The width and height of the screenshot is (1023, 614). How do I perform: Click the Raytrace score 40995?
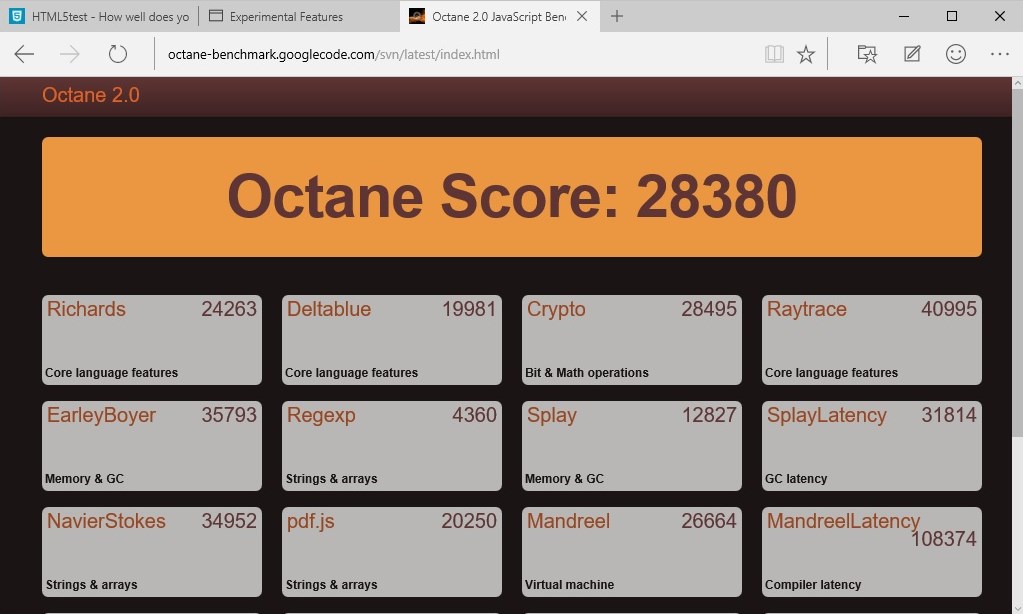pyautogui.click(x=949, y=309)
